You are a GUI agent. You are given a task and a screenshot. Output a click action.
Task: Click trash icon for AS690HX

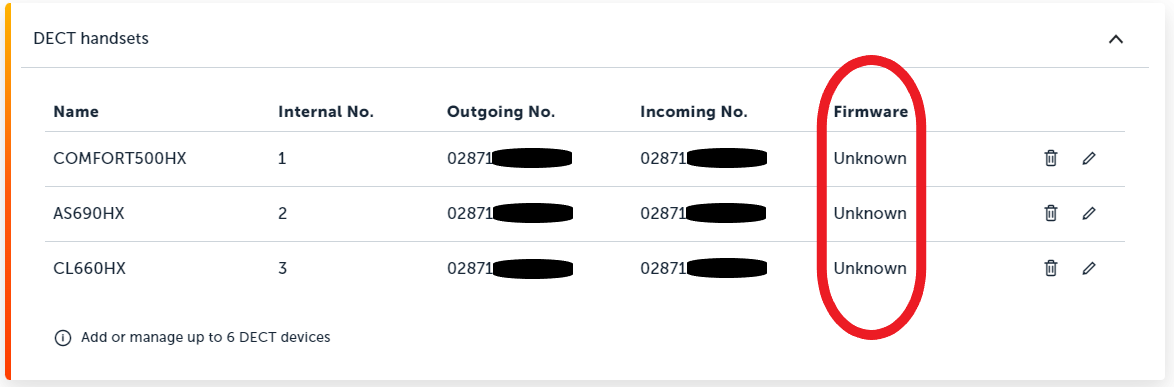click(x=1050, y=213)
